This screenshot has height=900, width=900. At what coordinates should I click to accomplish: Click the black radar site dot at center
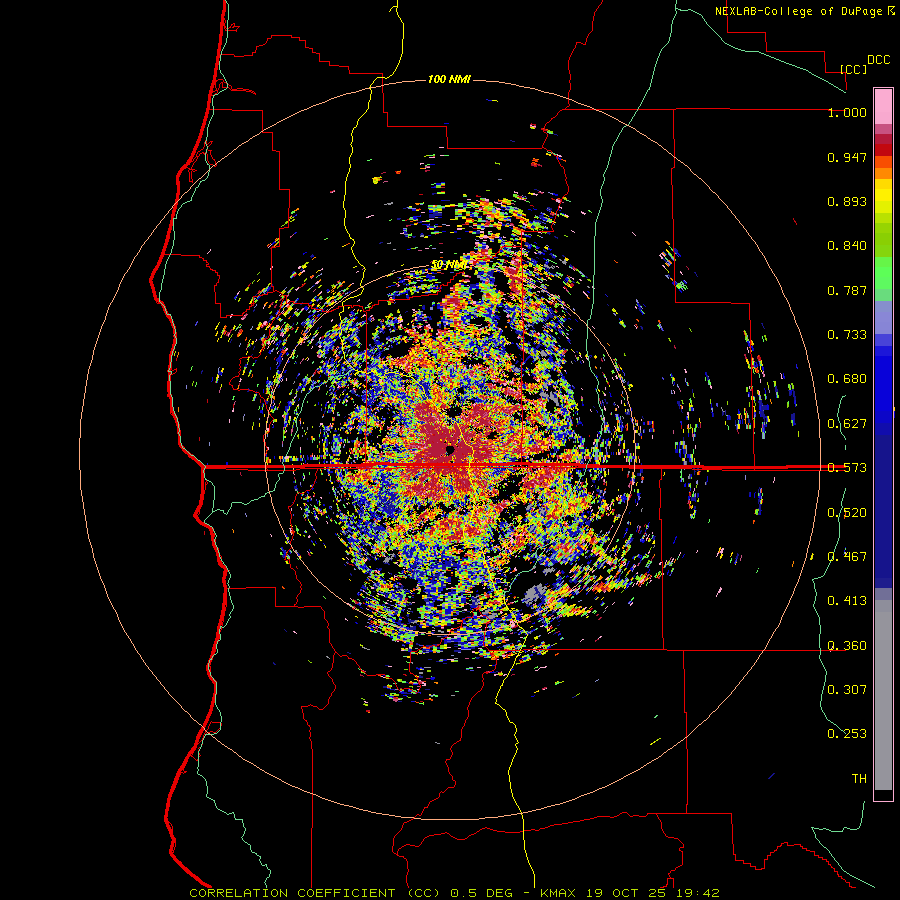tap(450, 450)
